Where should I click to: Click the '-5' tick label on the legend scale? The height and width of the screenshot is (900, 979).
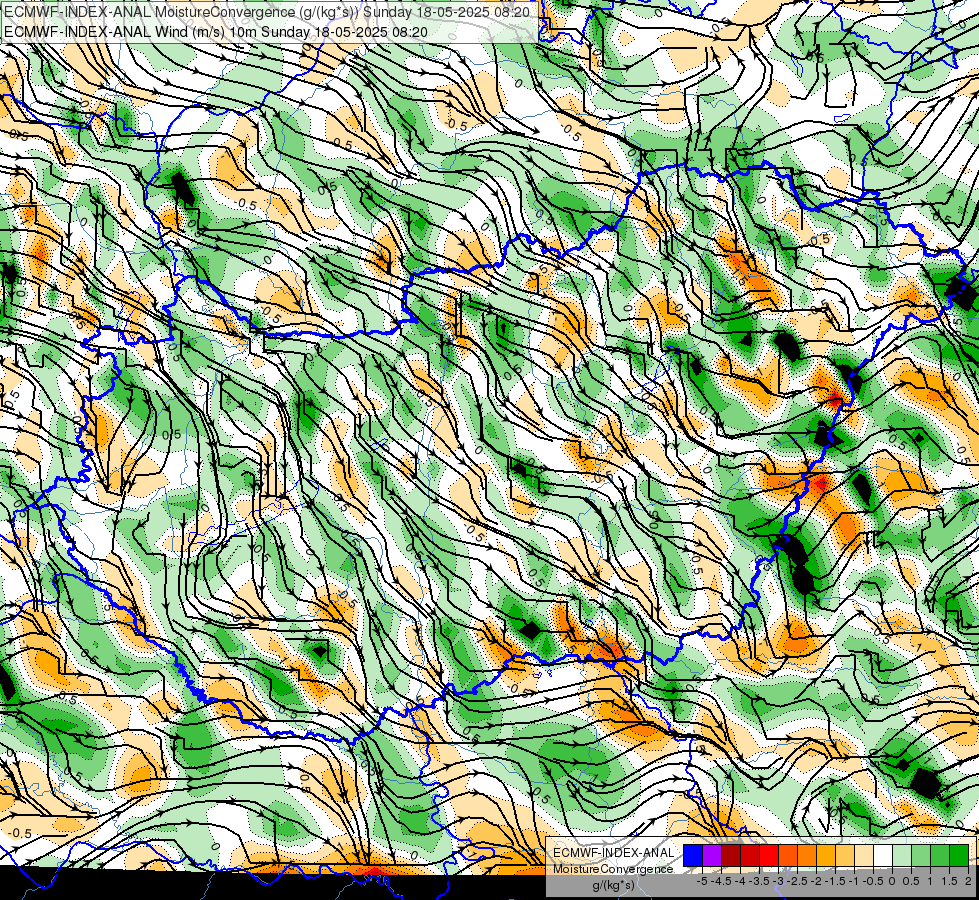click(702, 881)
